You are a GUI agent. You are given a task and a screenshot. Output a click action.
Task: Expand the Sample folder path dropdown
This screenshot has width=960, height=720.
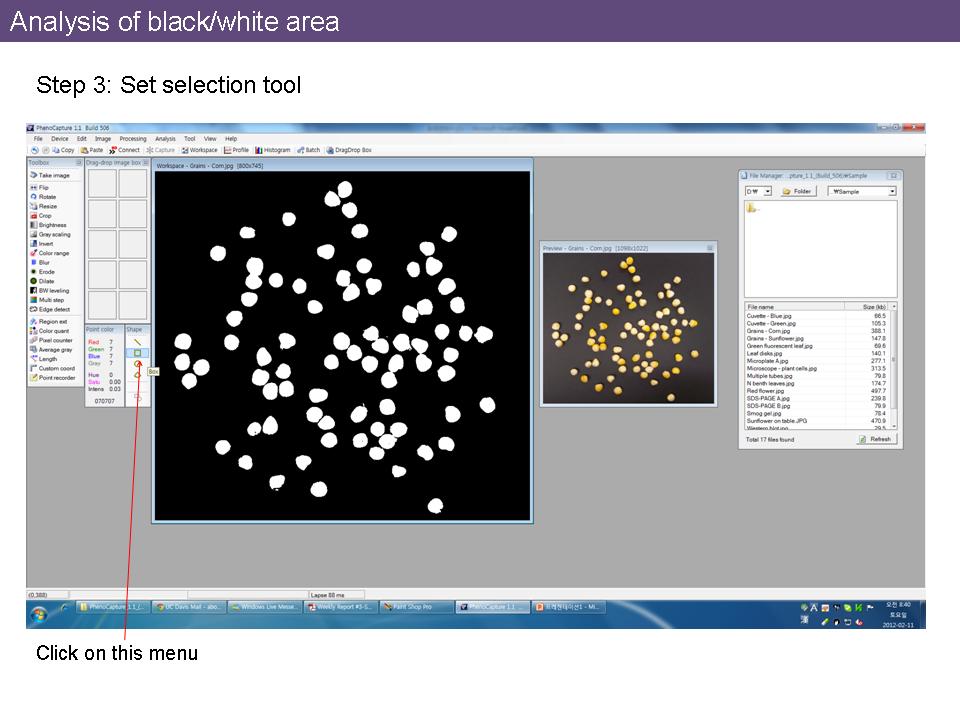pyautogui.click(x=892, y=191)
